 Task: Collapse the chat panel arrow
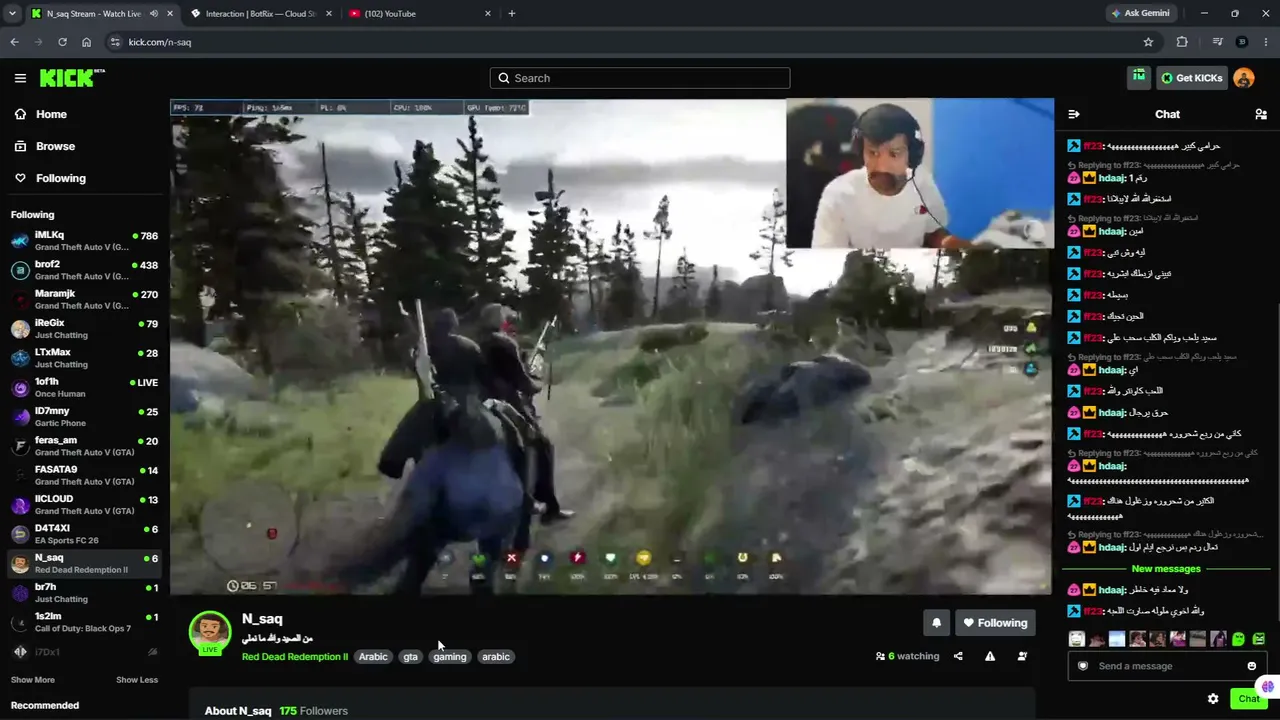tap(1074, 114)
